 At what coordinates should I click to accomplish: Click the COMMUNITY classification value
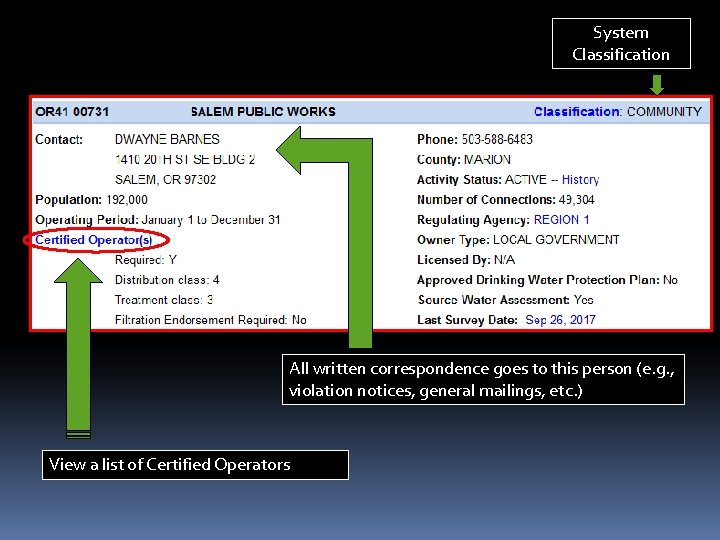pyautogui.click(x=664, y=112)
